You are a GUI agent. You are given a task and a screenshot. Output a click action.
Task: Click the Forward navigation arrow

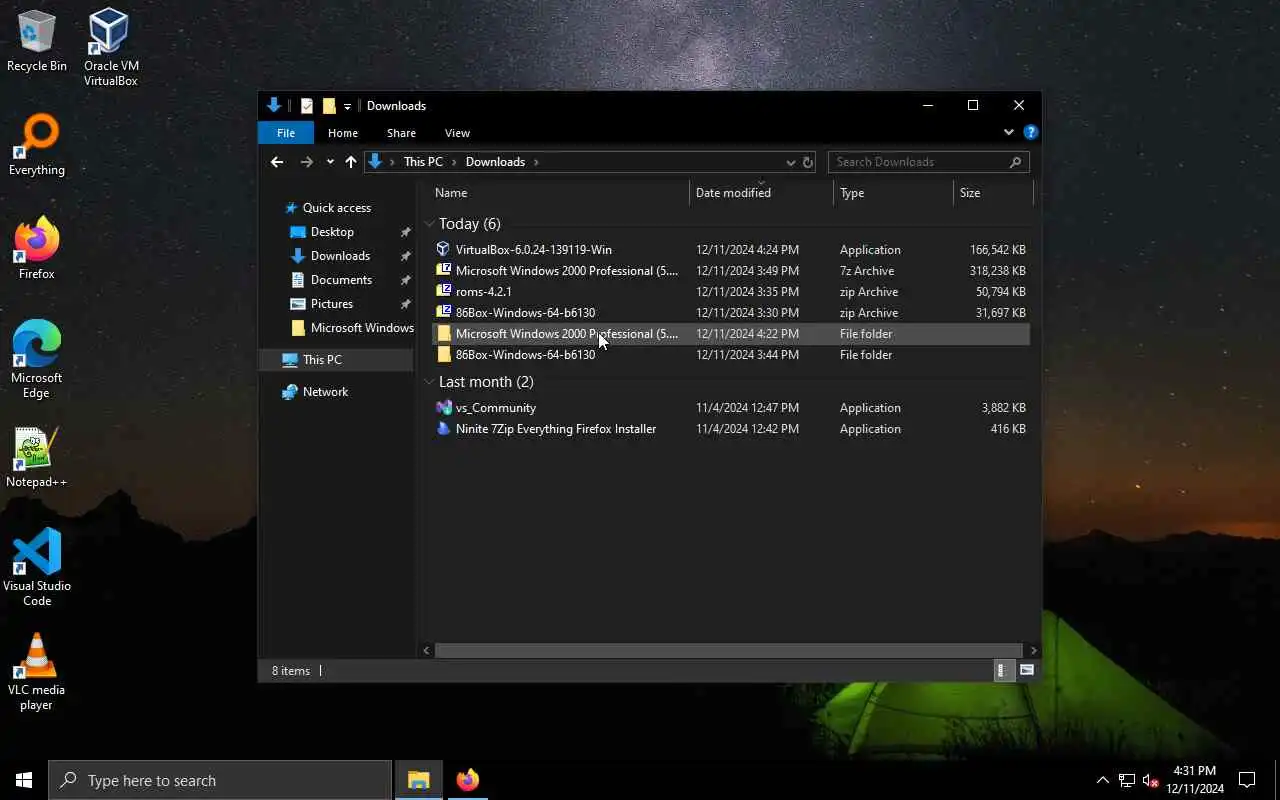(x=307, y=162)
